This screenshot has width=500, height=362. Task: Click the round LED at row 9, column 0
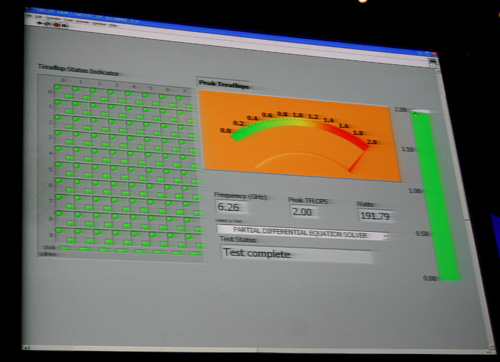tap(59, 230)
